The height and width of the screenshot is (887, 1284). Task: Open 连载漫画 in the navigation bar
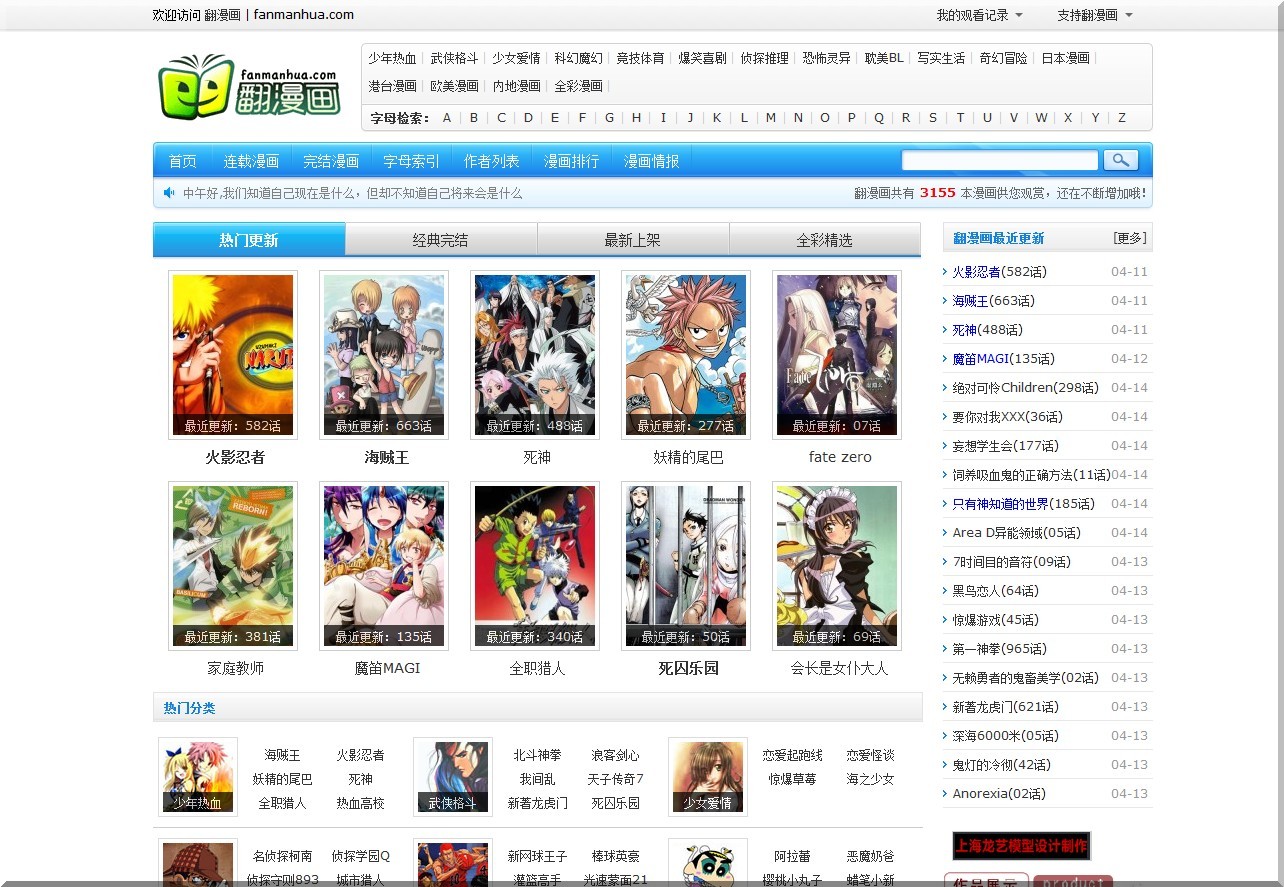pos(251,161)
